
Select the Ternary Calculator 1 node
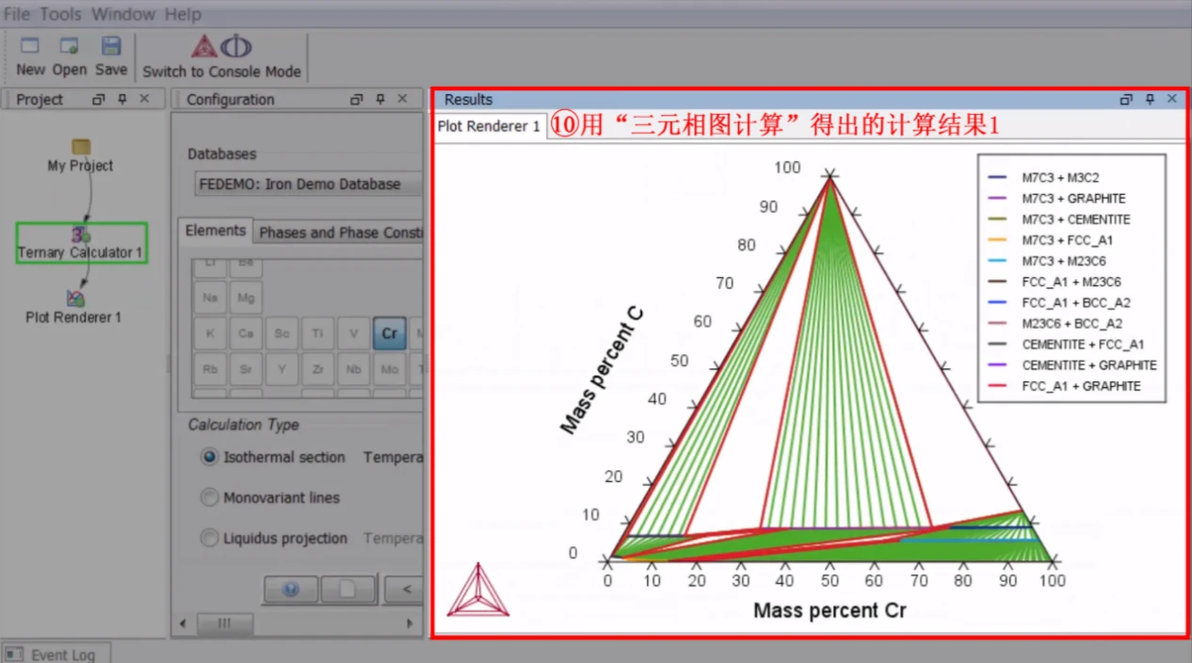[x=81, y=243]
